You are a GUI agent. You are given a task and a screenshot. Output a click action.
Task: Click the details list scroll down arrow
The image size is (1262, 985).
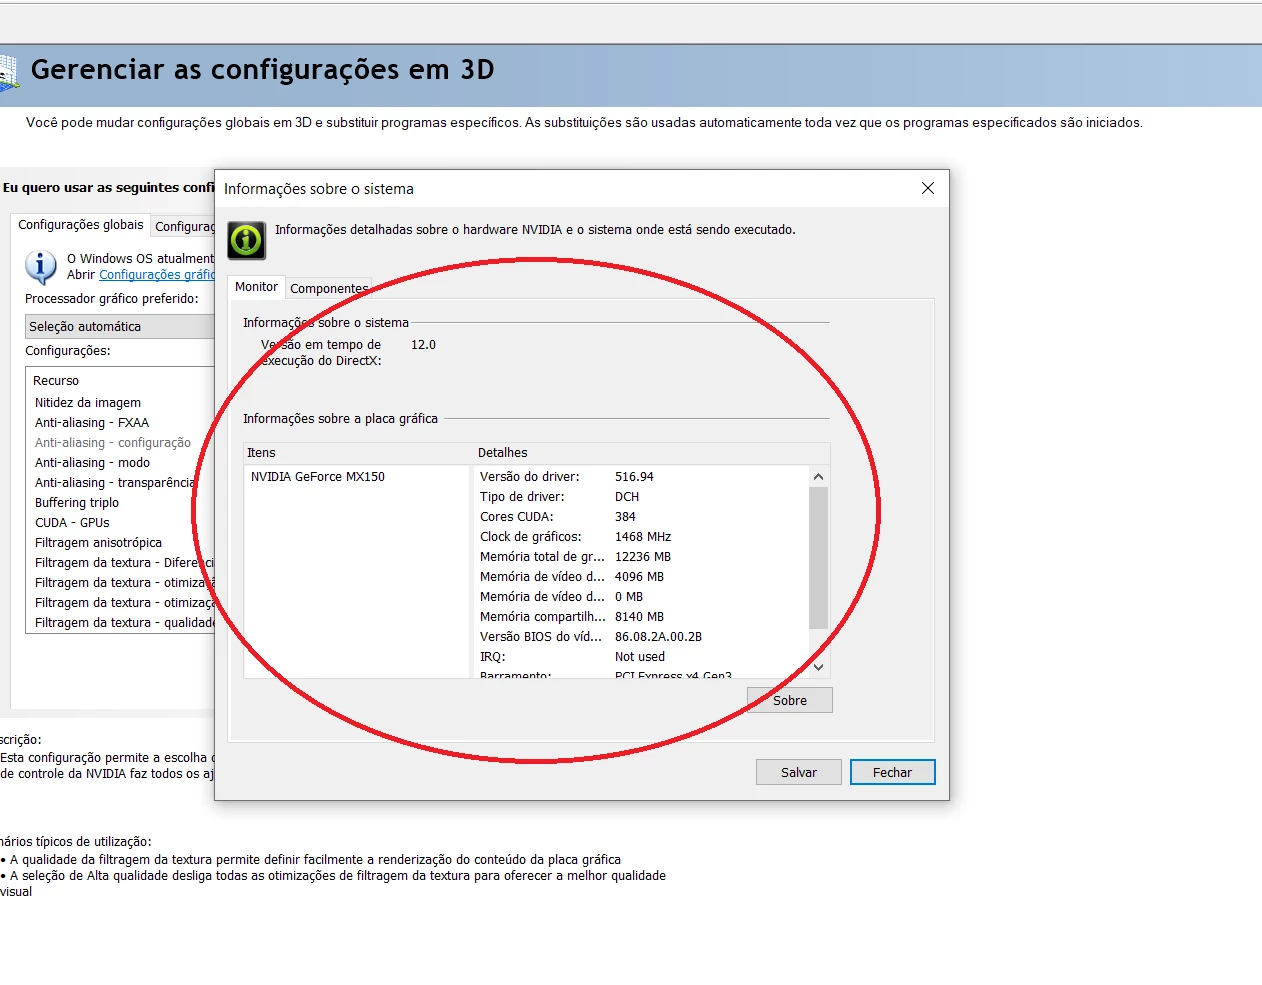pyautogui.click(x=818, y=667)
